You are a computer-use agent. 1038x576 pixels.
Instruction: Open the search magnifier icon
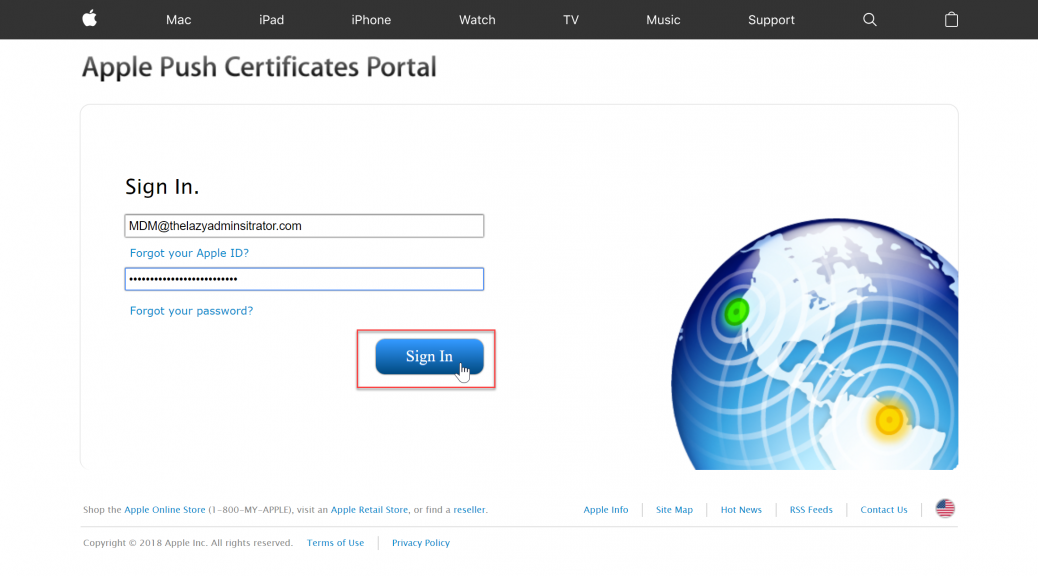click(x=870, y=20)
